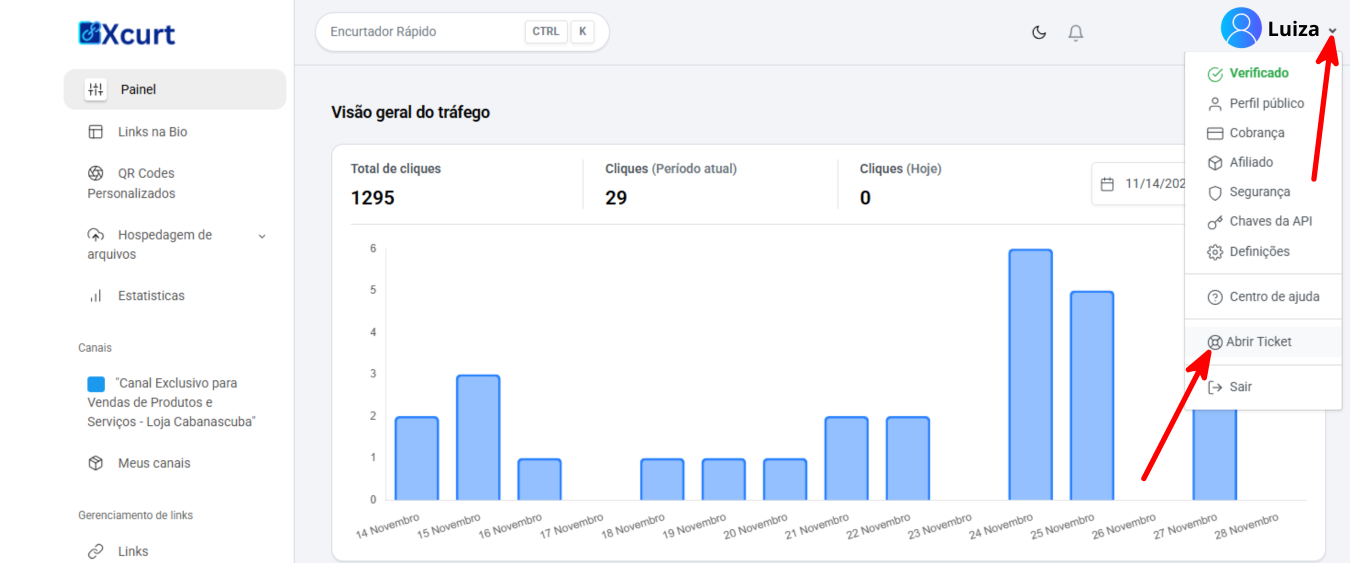
Task: Open Definições with the gear icon
Action: 1215,252
